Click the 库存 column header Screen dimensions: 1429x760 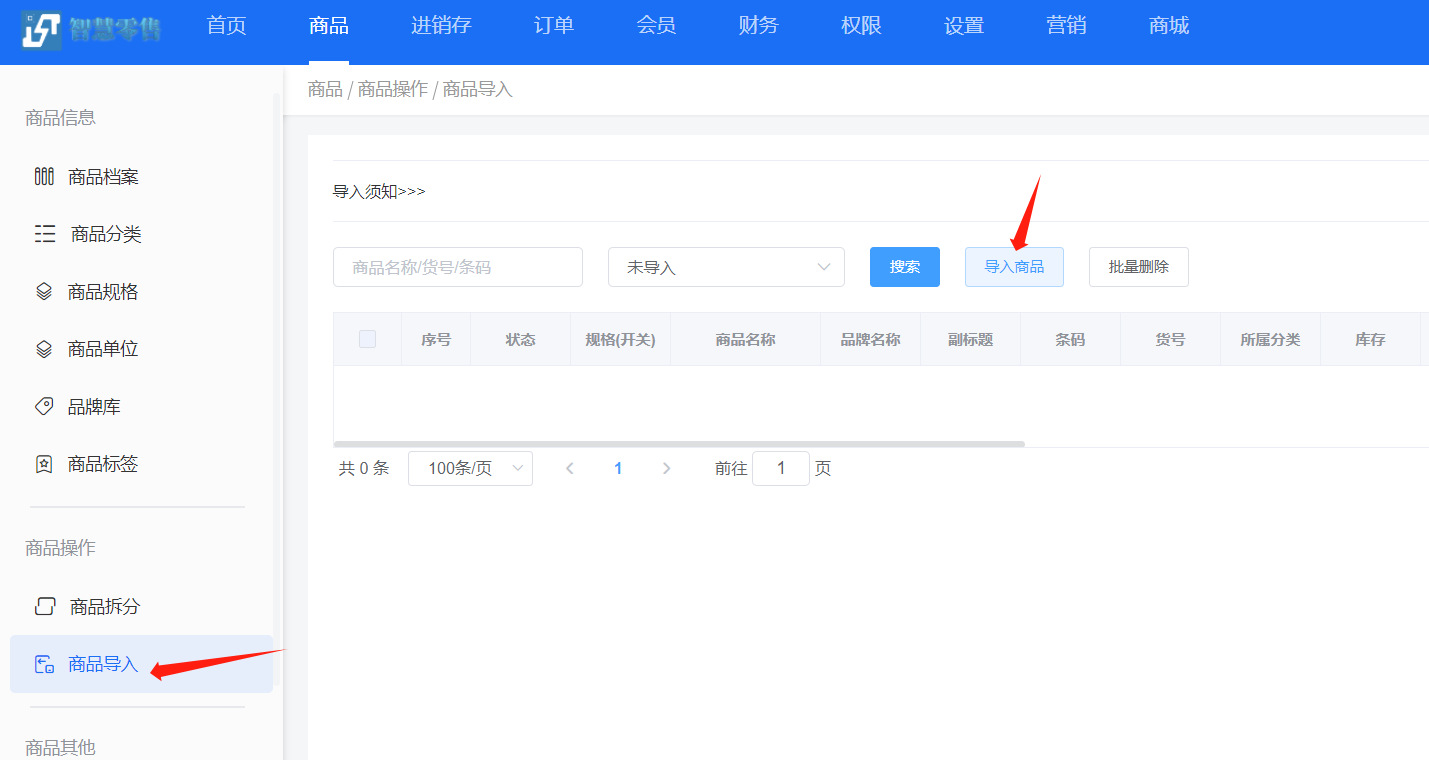(x=1371, y=339)
